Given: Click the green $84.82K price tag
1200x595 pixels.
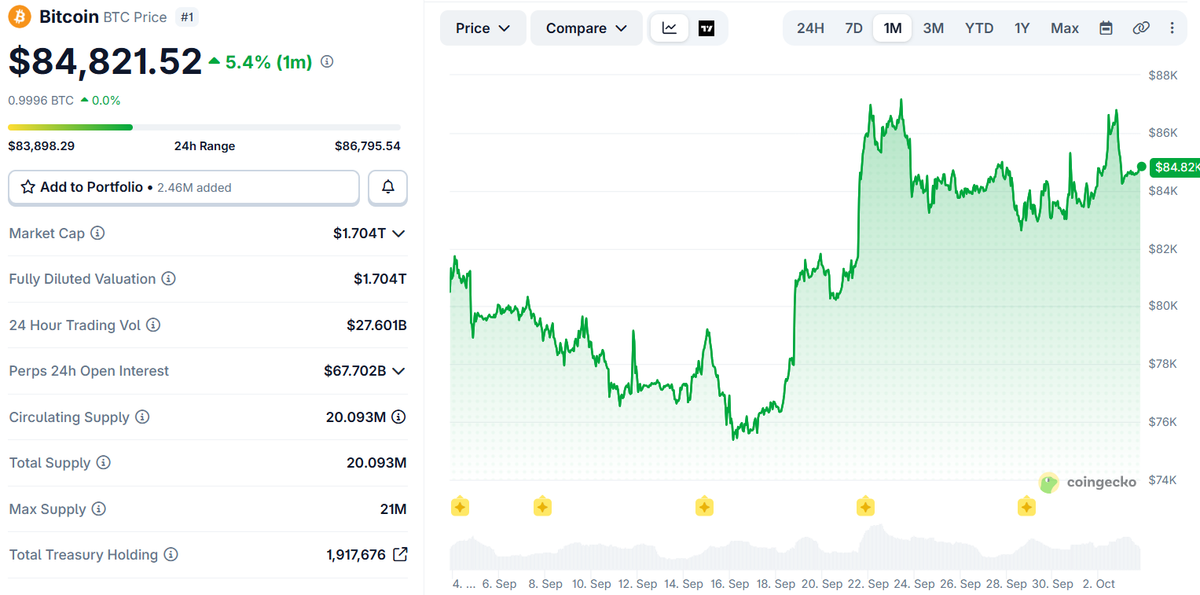Looking at the screenshot, I should click(x=1175, y=167).
